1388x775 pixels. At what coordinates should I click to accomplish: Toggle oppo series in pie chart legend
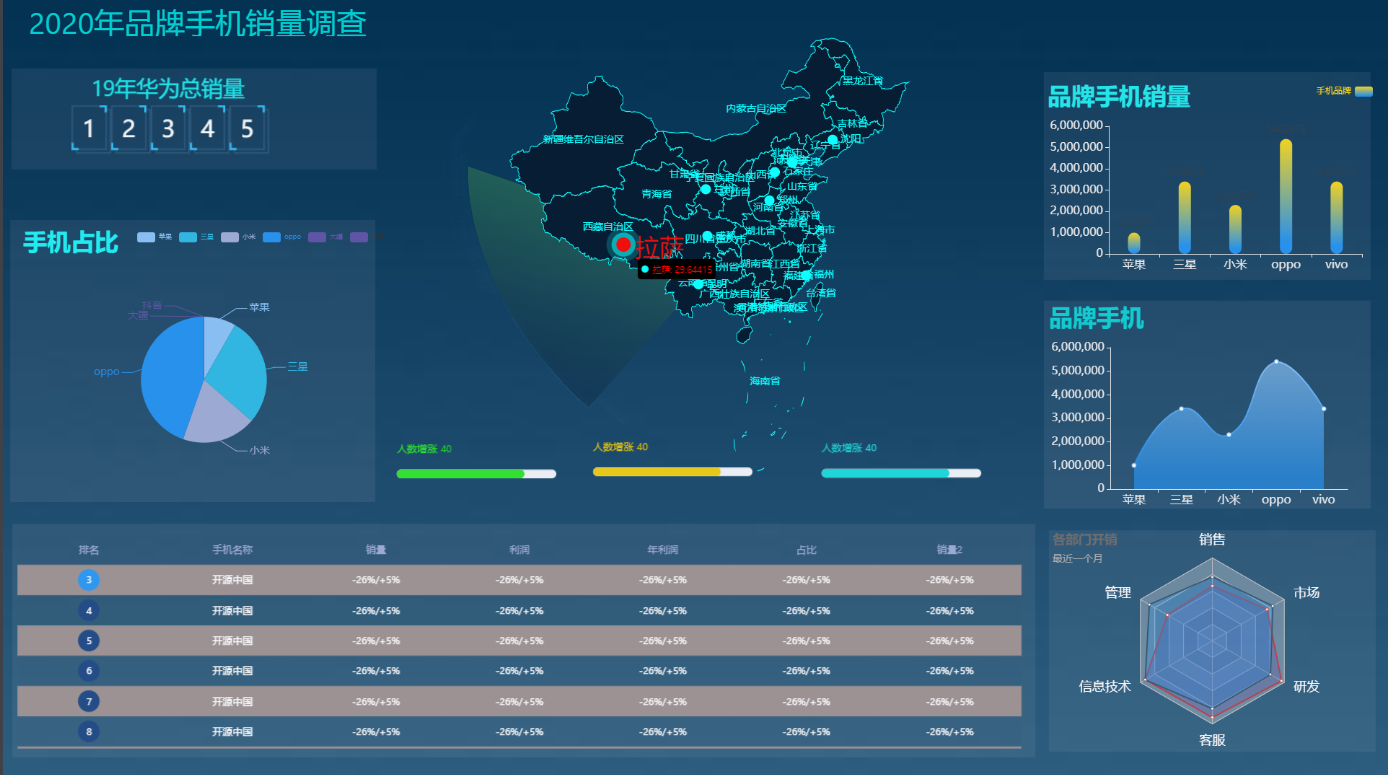[283, 237]
